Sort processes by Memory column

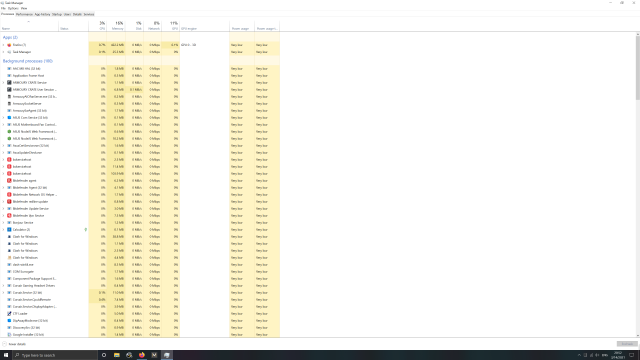click(116, 26)
